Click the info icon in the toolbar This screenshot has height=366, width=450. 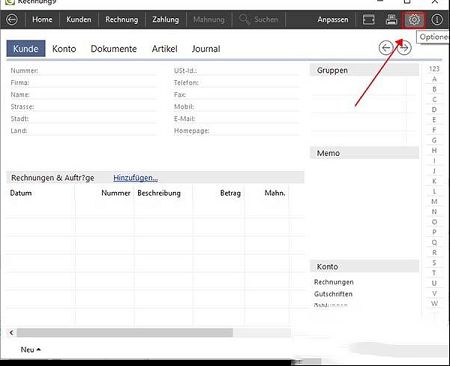click(x=437, y=20)
